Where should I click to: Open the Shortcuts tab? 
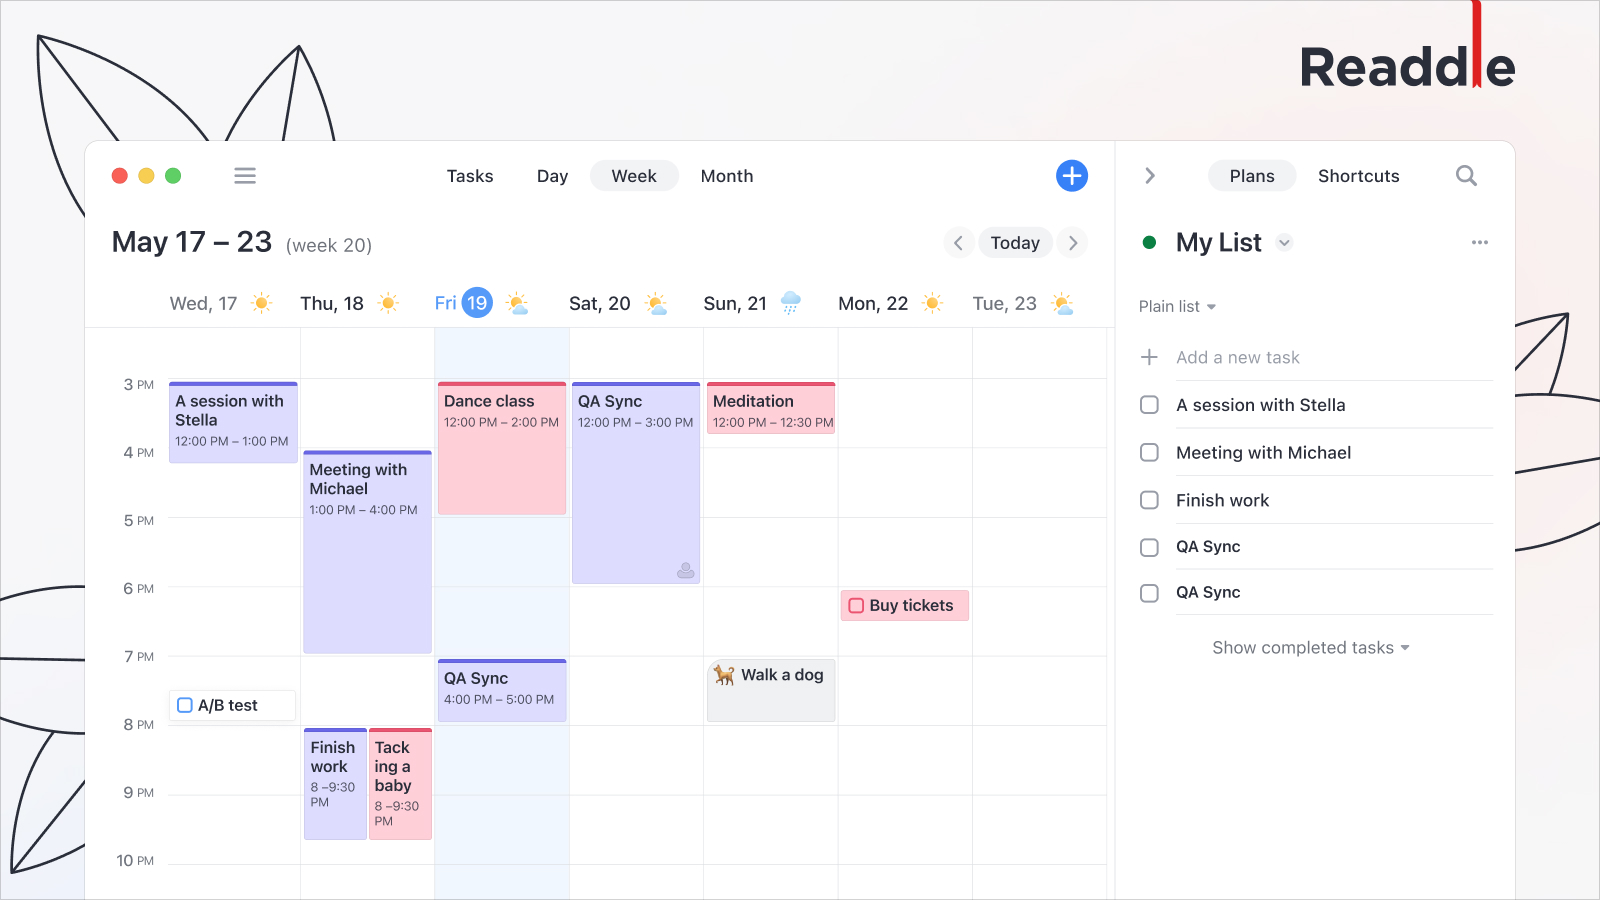[x=1358, y=175]
